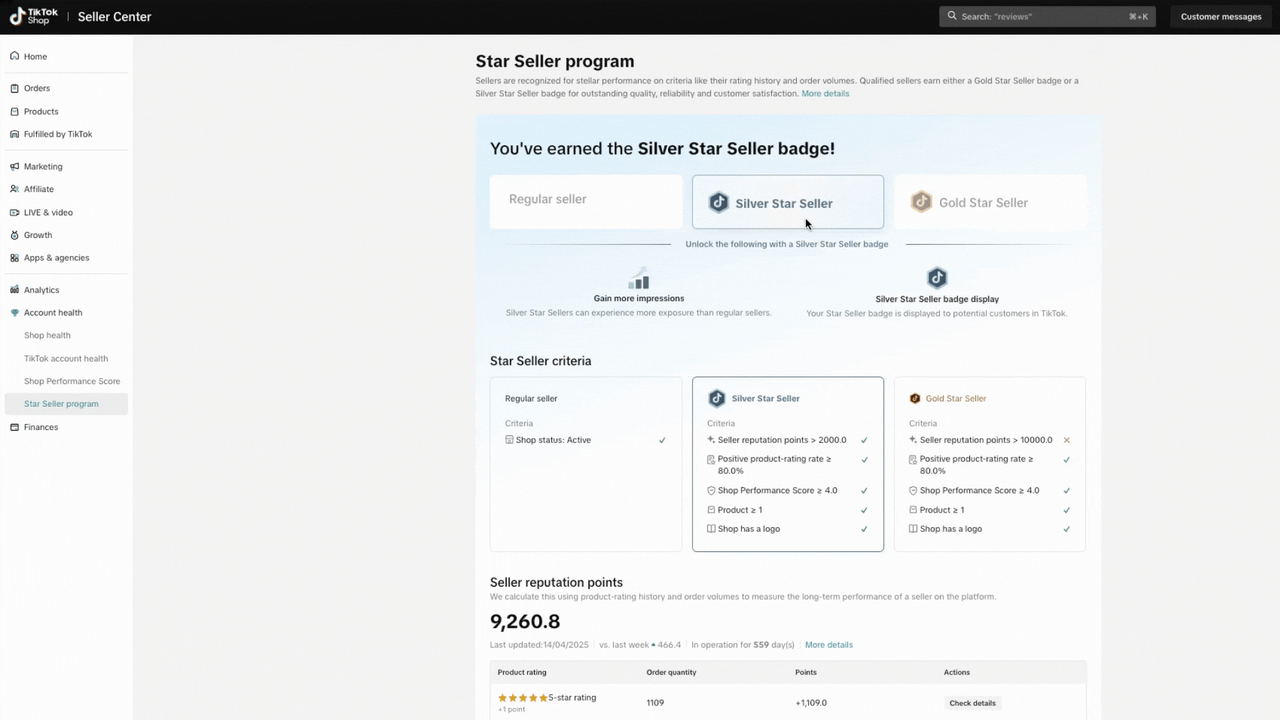Collapse the Account health section
Image resolution: width=1280 pixels, height=720 pixels.
52,313
